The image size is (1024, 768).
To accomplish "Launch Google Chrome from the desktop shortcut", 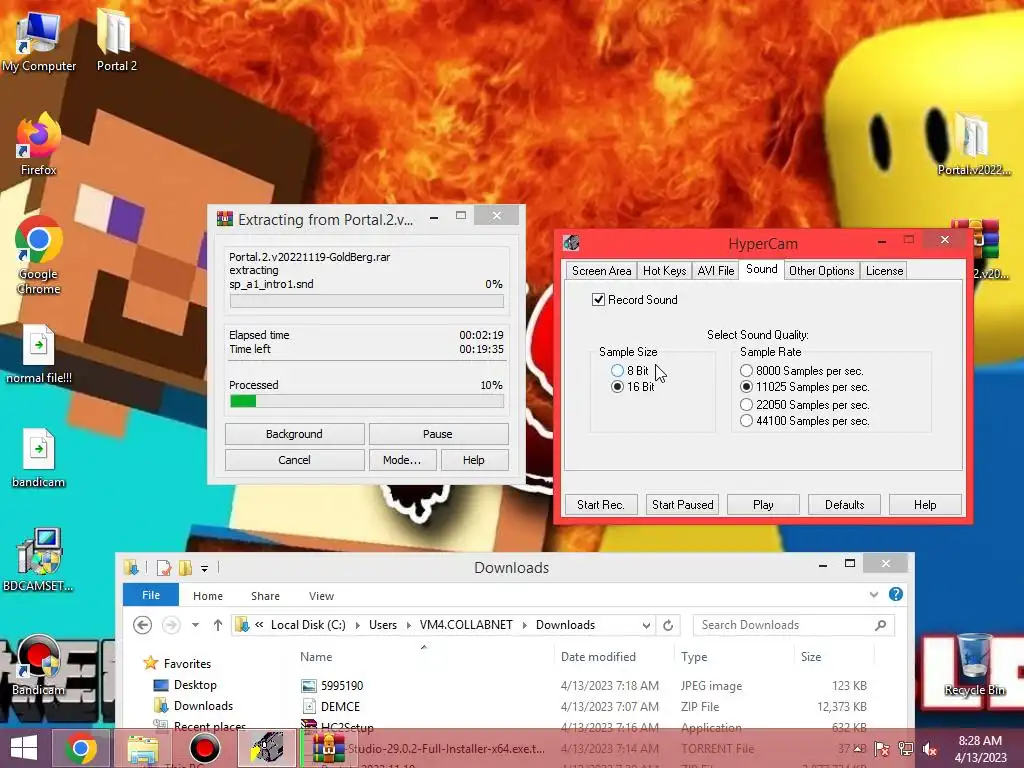I will [39, 255].
